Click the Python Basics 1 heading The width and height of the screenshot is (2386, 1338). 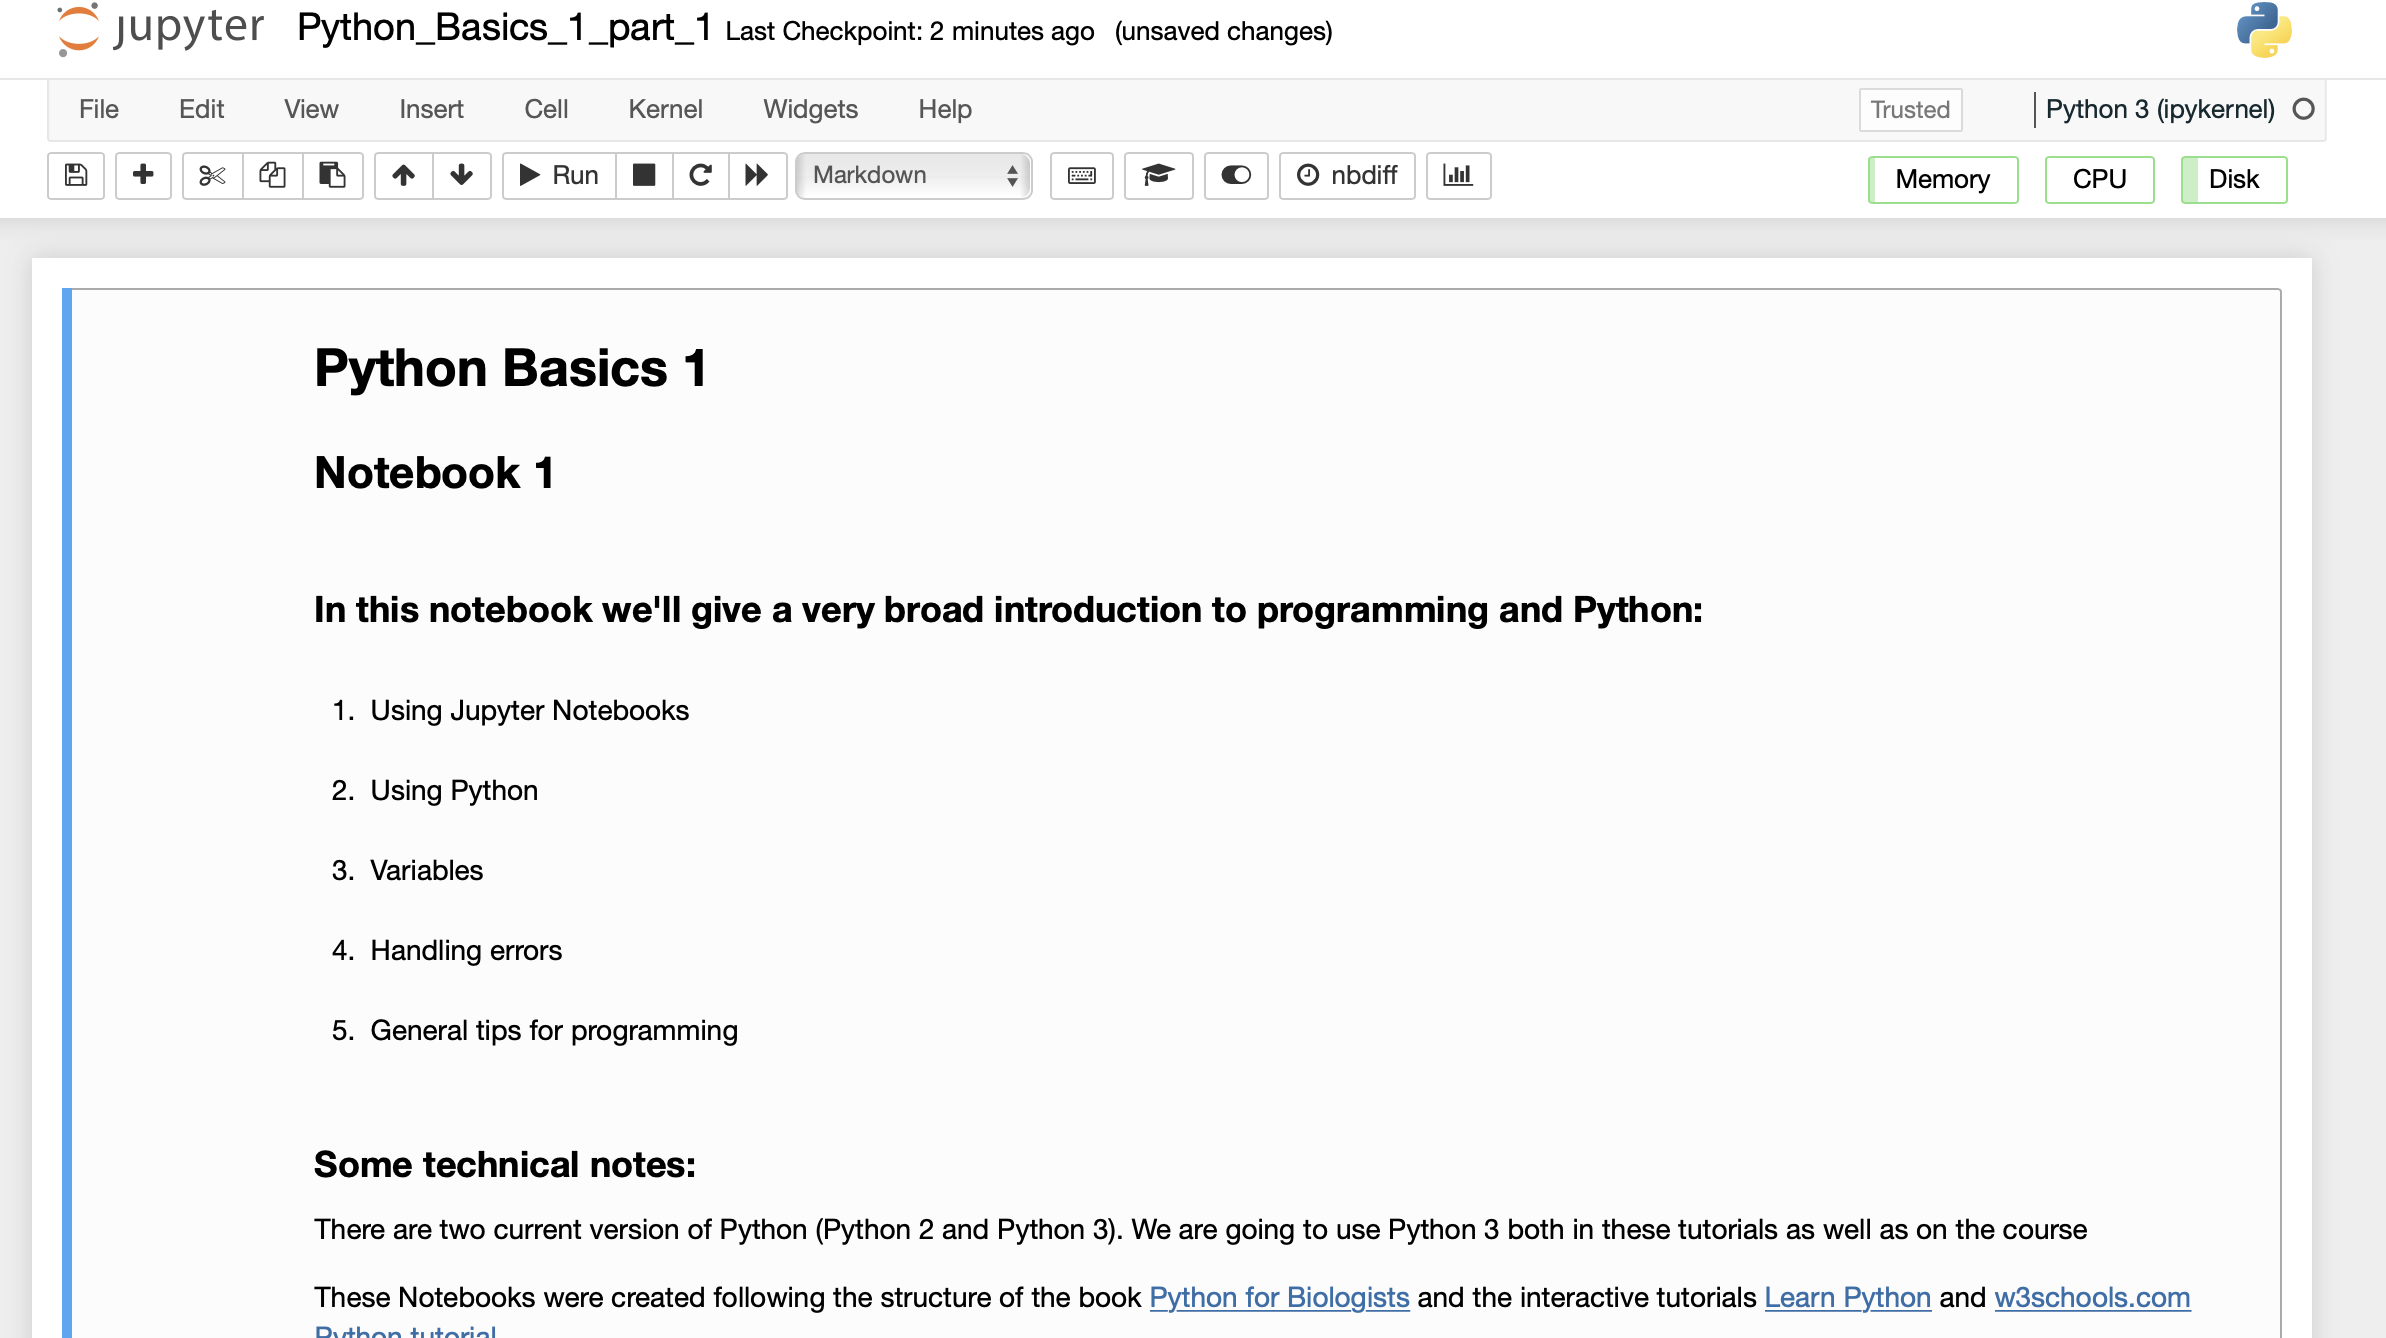tap(511, 368)
